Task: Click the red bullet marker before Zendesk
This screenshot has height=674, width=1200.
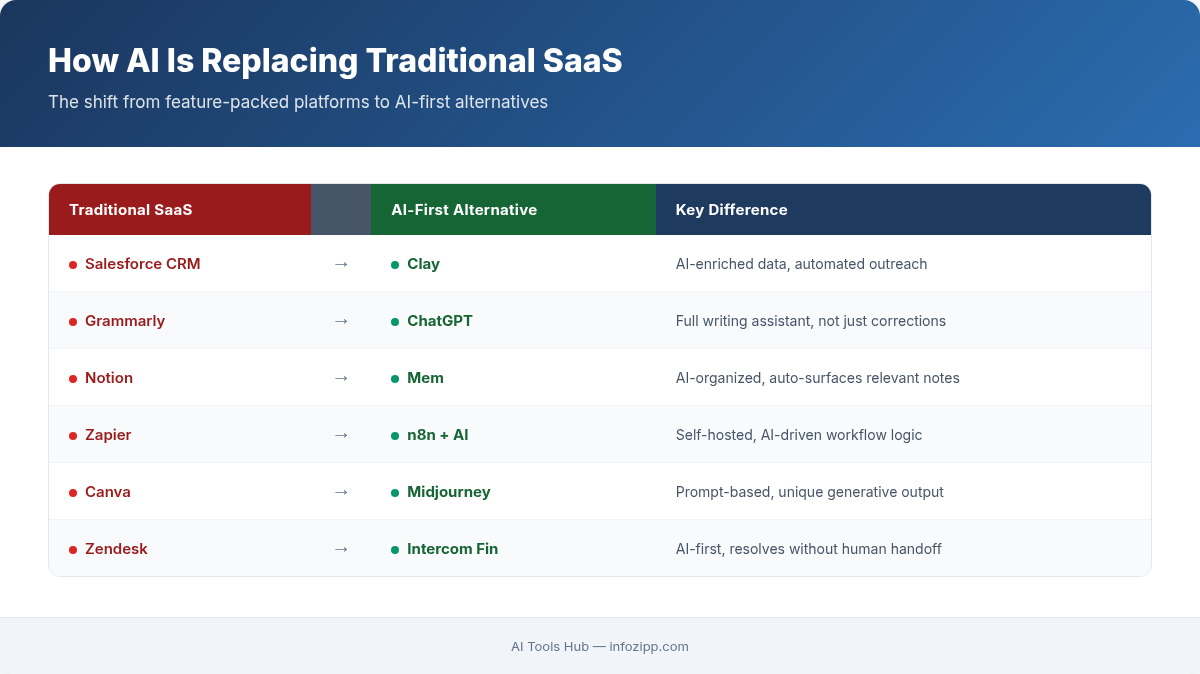Action: click(72, 549)
